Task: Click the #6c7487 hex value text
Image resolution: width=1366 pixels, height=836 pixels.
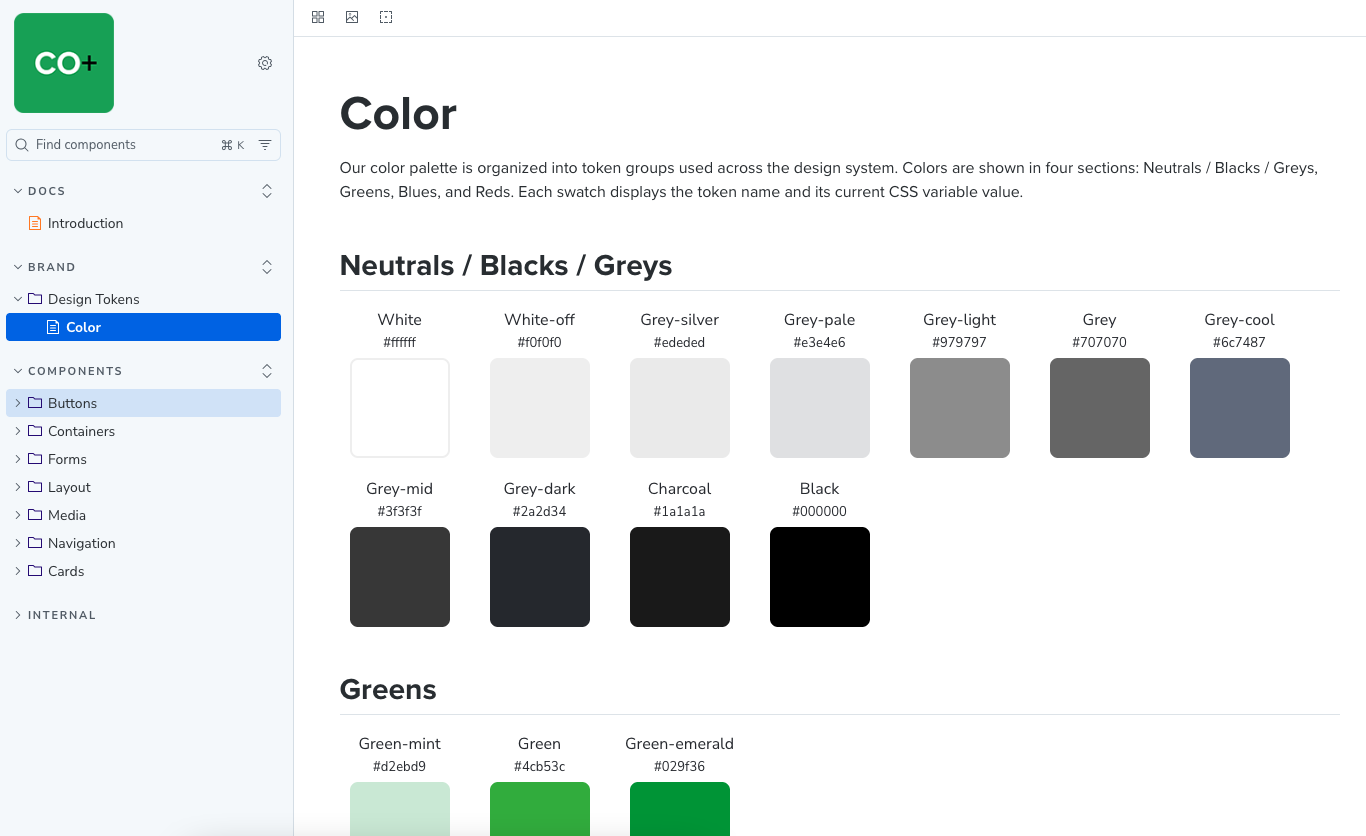Action: pos(1239,342)
